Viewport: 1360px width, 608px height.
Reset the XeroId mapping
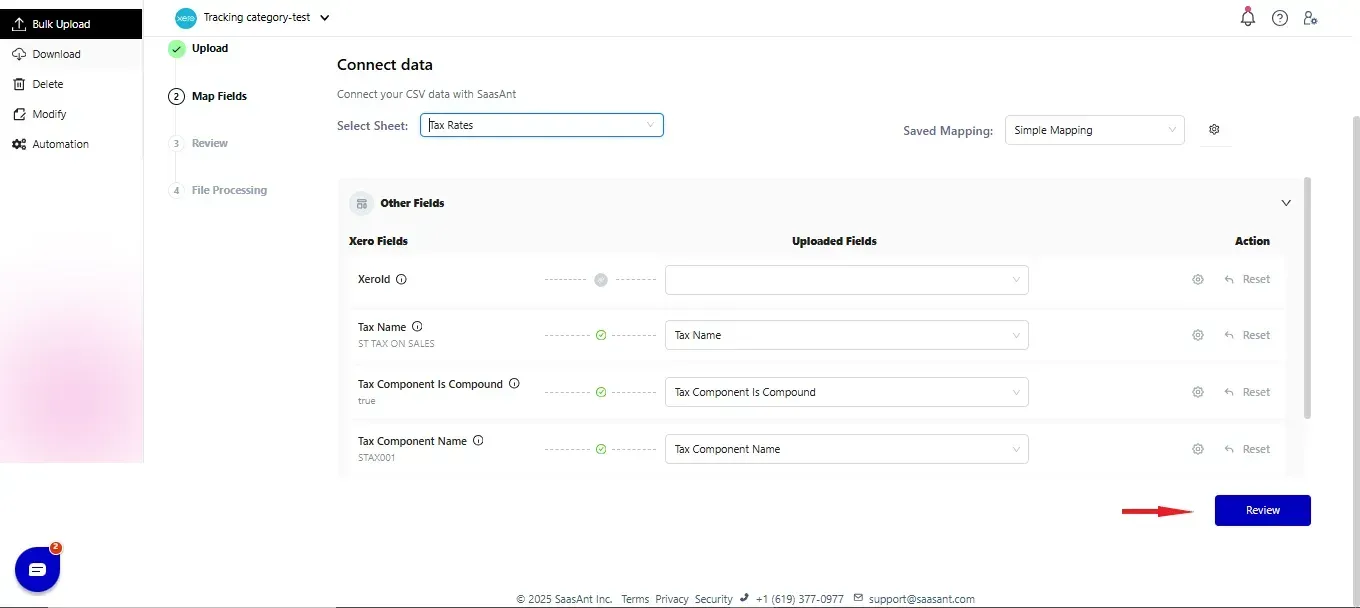click(1247, 280)
